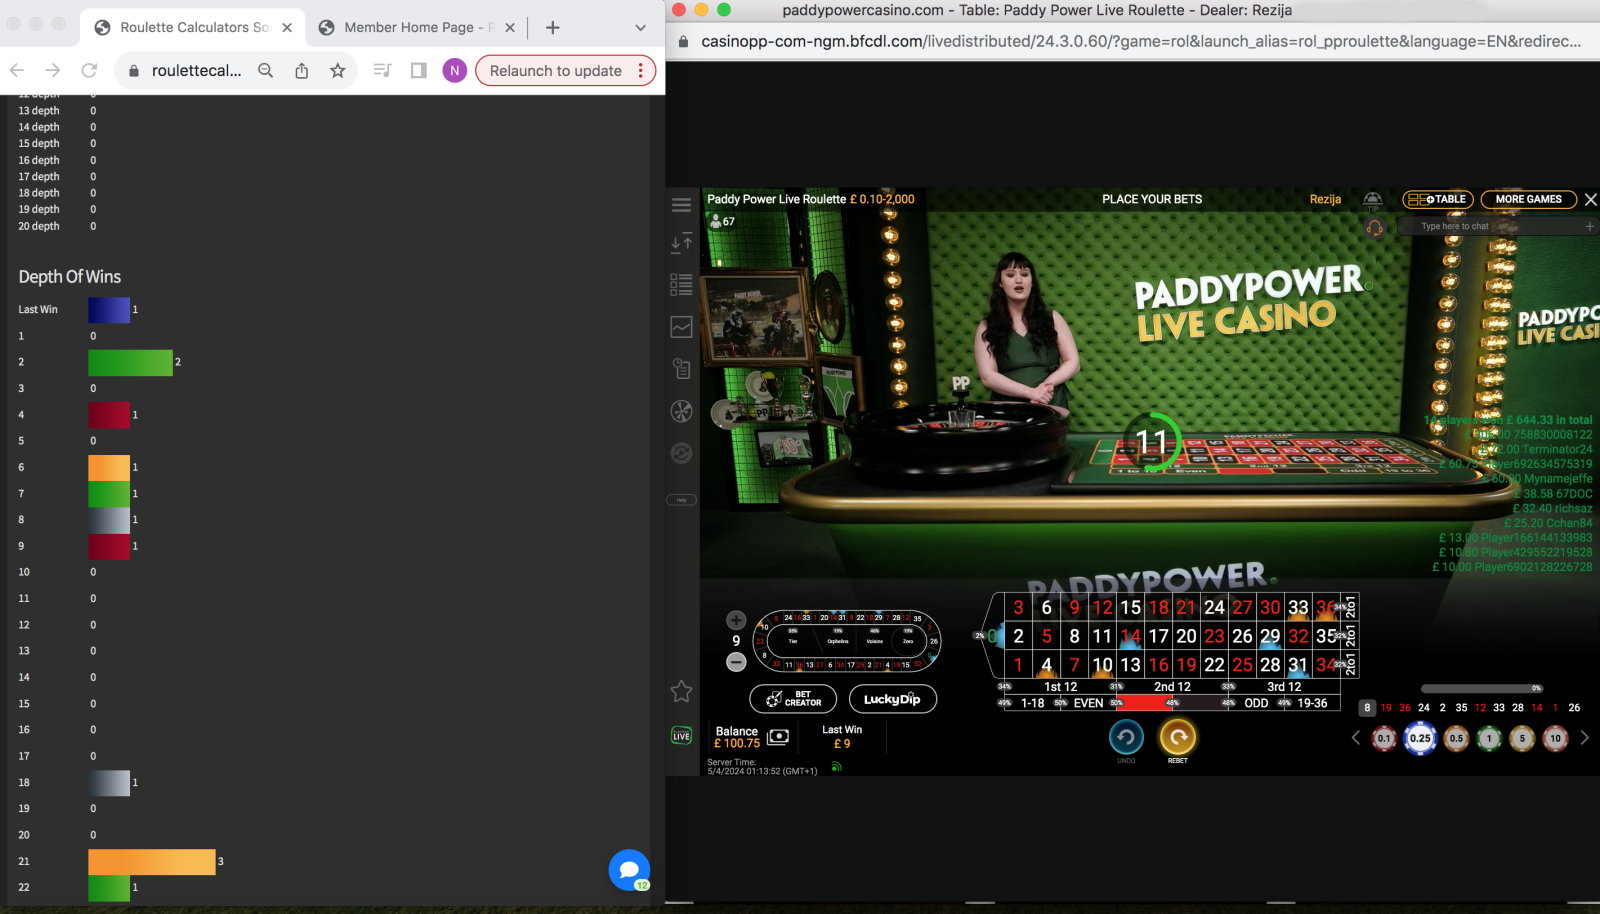The width and height of the screenshot is (1600, 914).
Task: Open the history document icon in casino sidebar
Action: tap(681, 369)
